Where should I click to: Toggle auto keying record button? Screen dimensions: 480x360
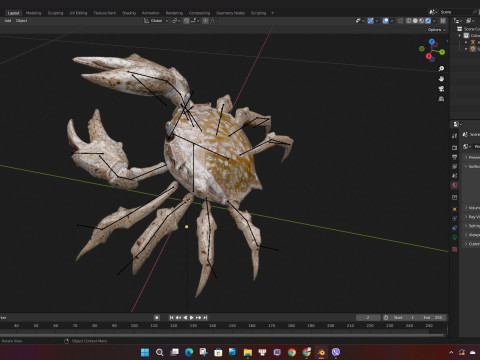coord(157,317)
